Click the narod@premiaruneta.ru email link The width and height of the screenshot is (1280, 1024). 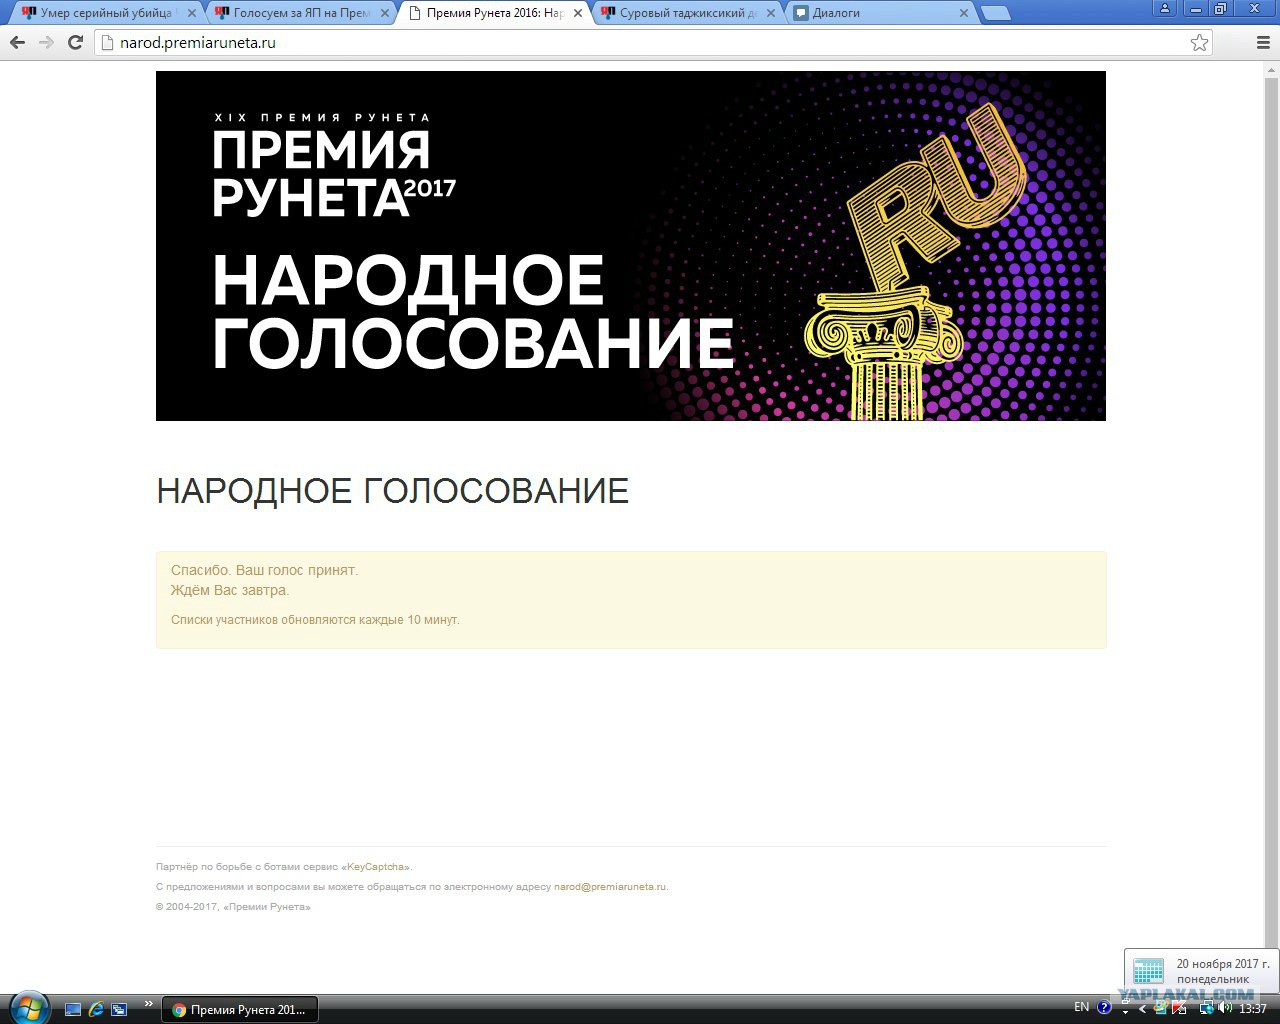610,887
